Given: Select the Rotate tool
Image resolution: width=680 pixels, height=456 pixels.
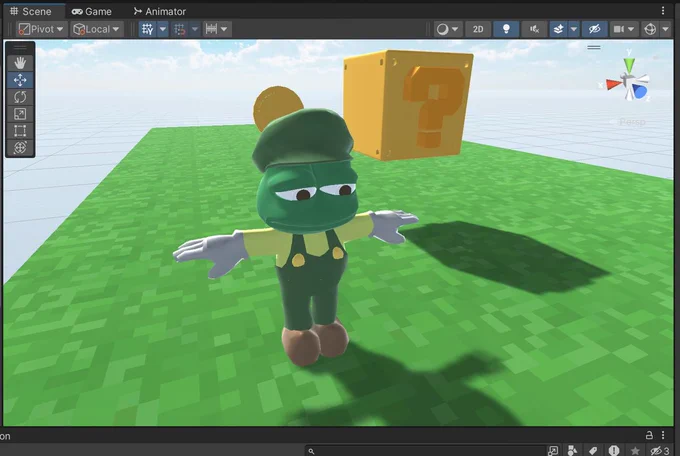Looking at the screenshot, I should [x=20, y=97].
